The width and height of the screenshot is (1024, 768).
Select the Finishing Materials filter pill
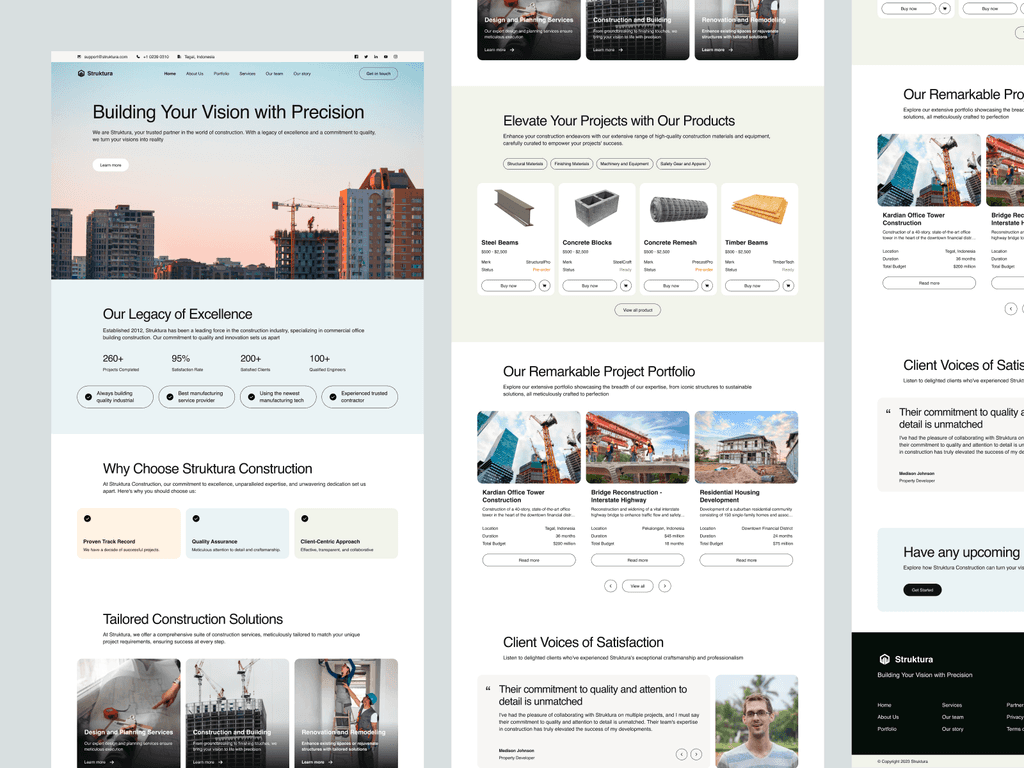pyautogui.click(x=571, y=164)
